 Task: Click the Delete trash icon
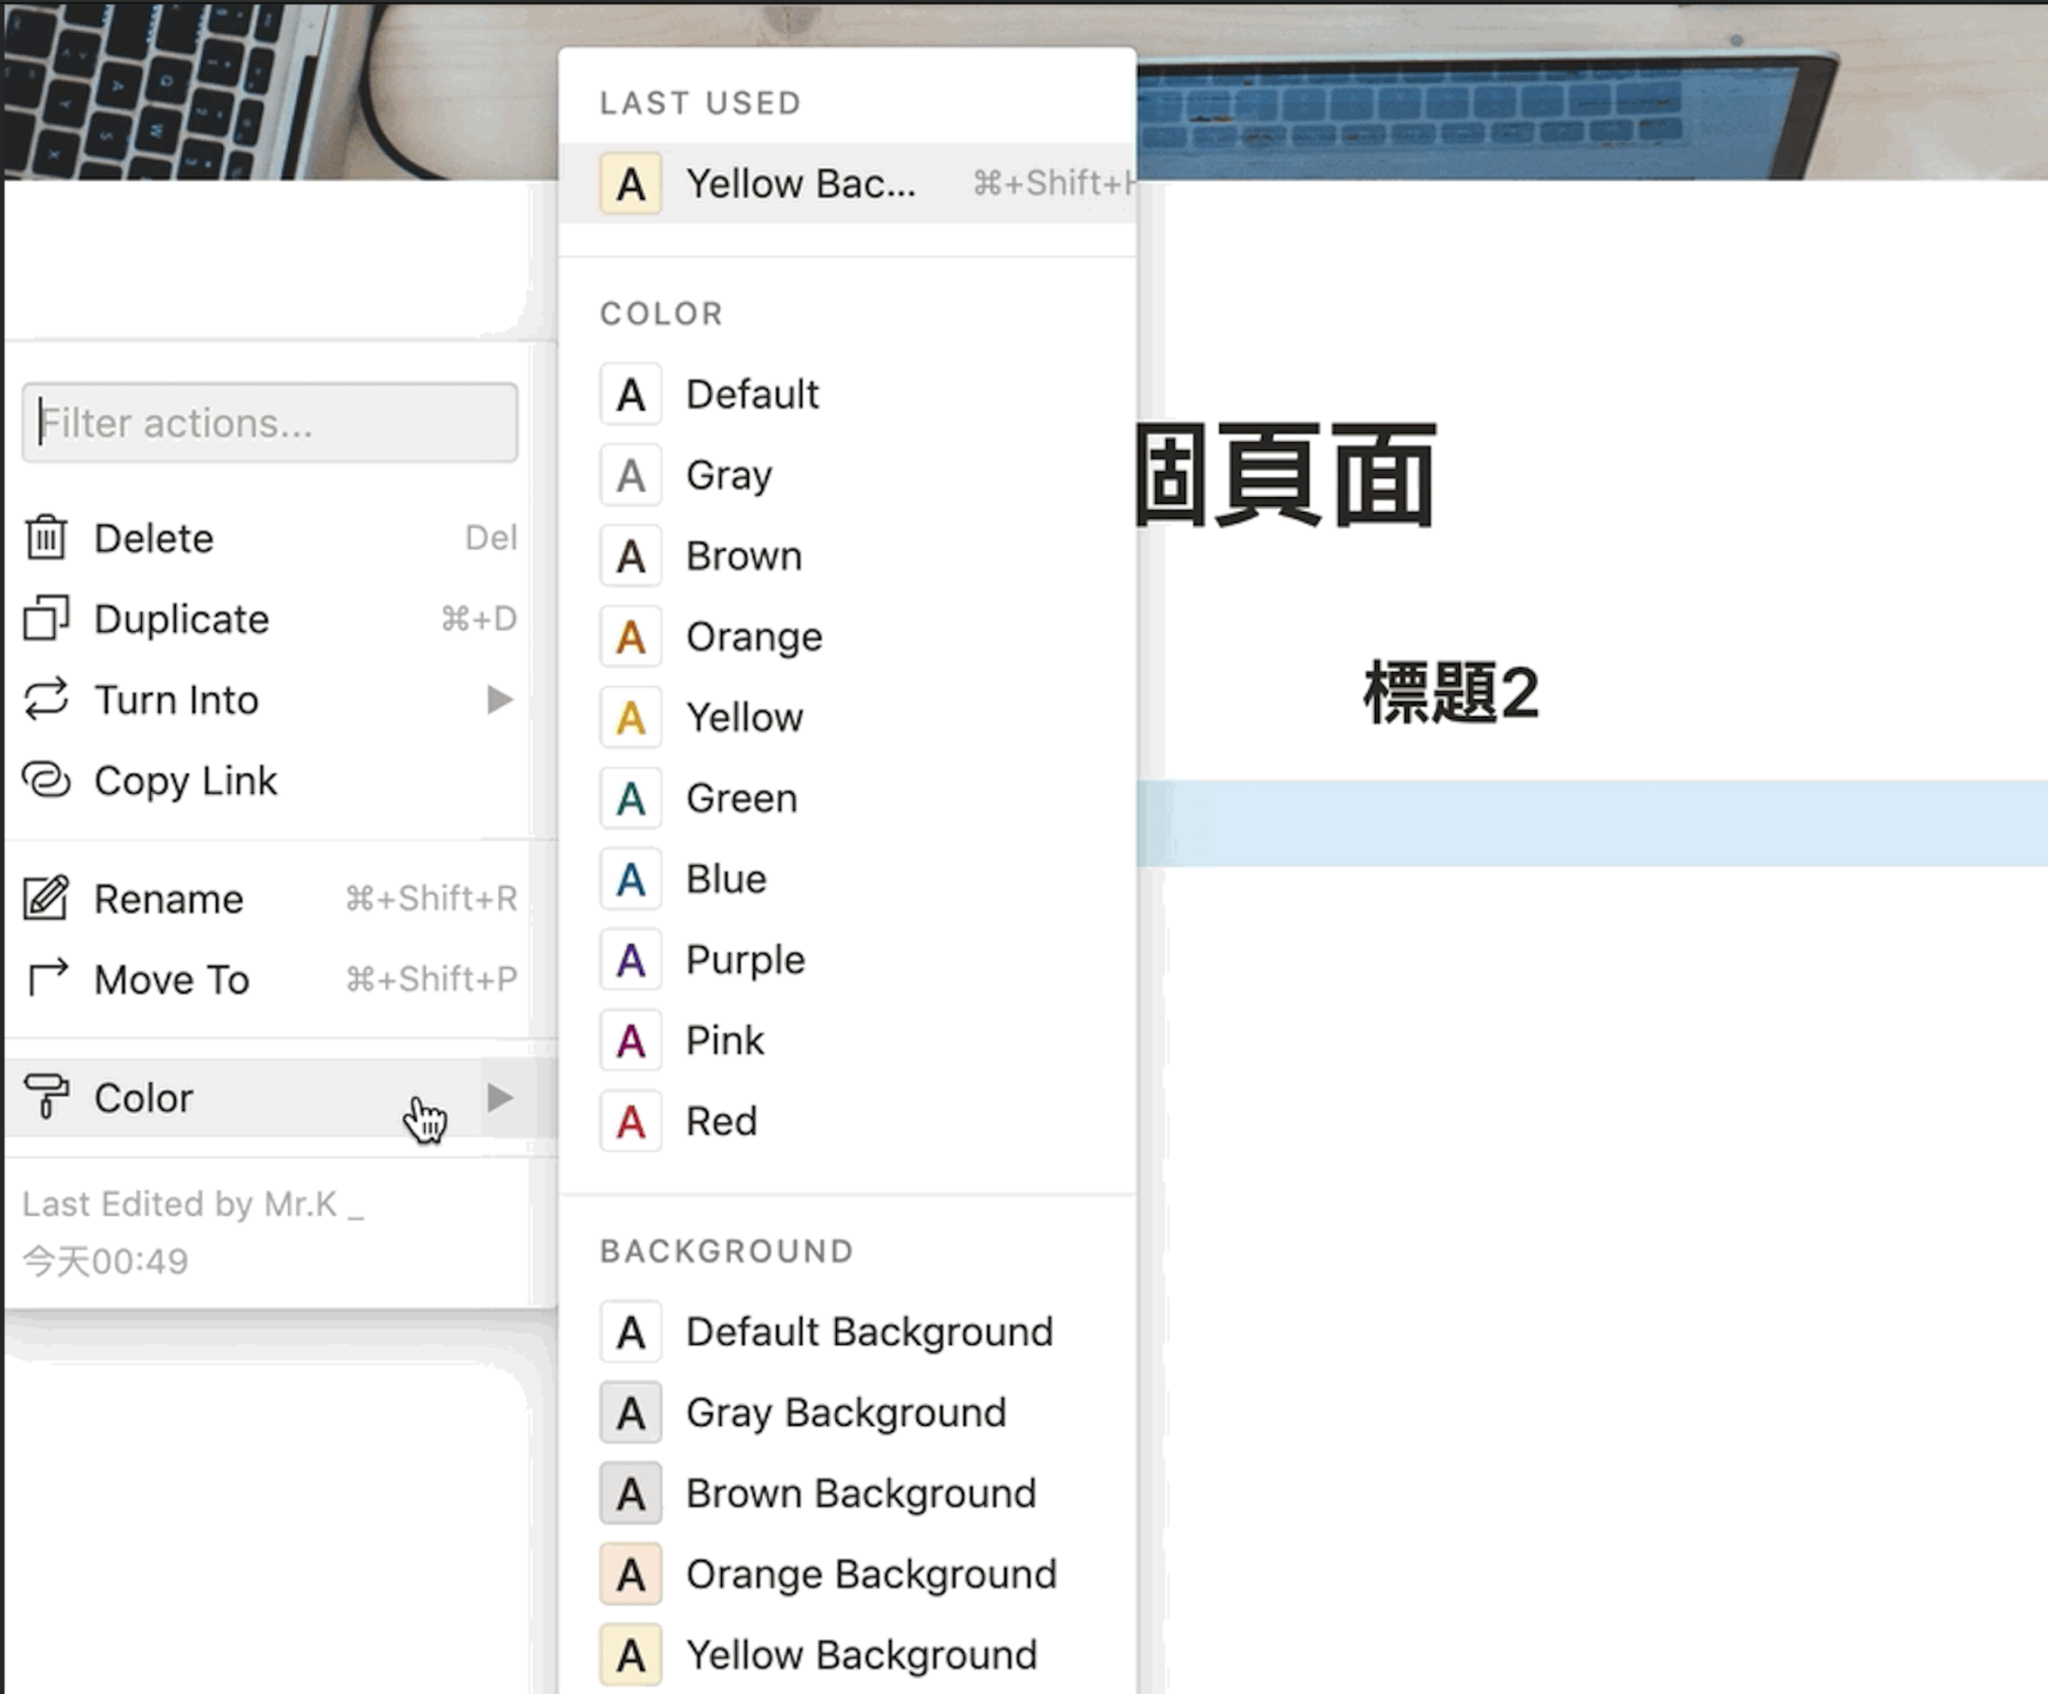[46, 538]
